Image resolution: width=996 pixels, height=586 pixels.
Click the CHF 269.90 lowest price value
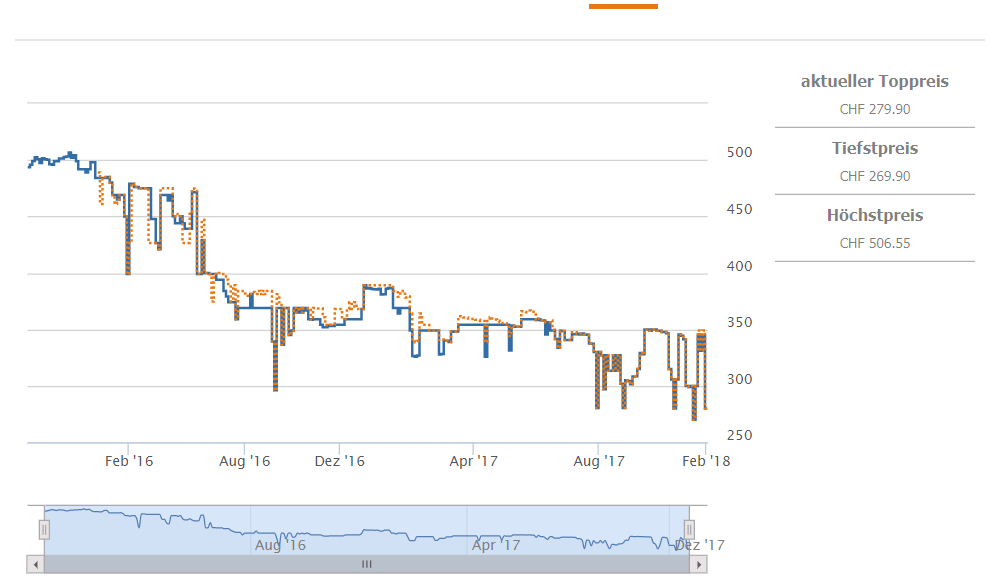click(x=874, y=177)
